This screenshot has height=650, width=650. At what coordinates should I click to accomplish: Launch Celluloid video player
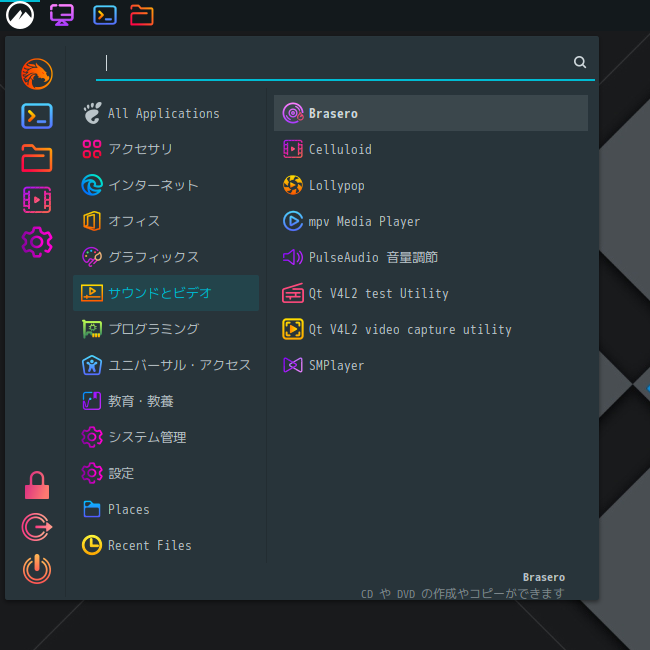point(431,149)
